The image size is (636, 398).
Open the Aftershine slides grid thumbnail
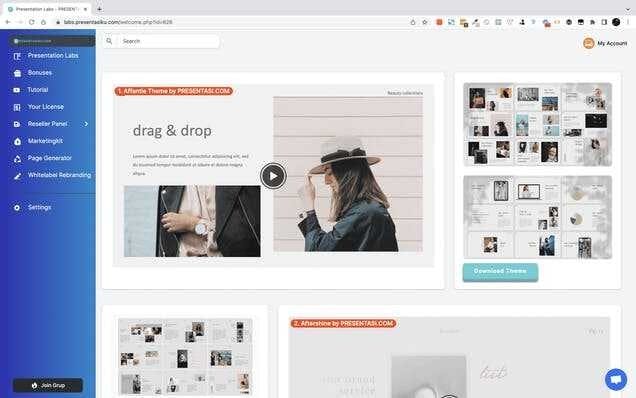coord(185,356)
